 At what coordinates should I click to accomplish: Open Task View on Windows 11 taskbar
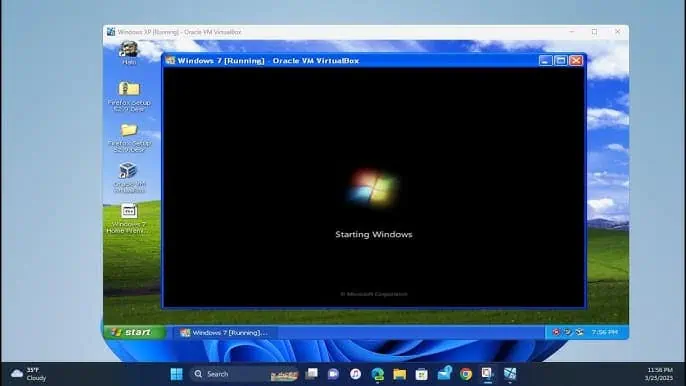(x=312, y=374)
